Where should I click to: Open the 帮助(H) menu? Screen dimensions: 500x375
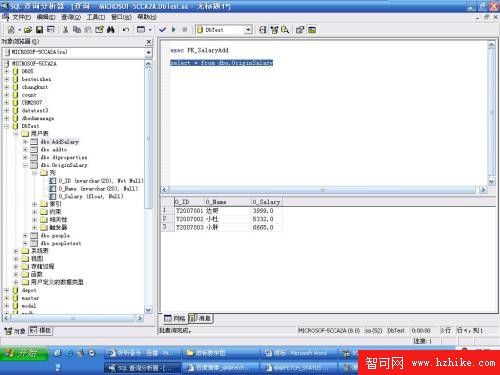tap(147, 17)
